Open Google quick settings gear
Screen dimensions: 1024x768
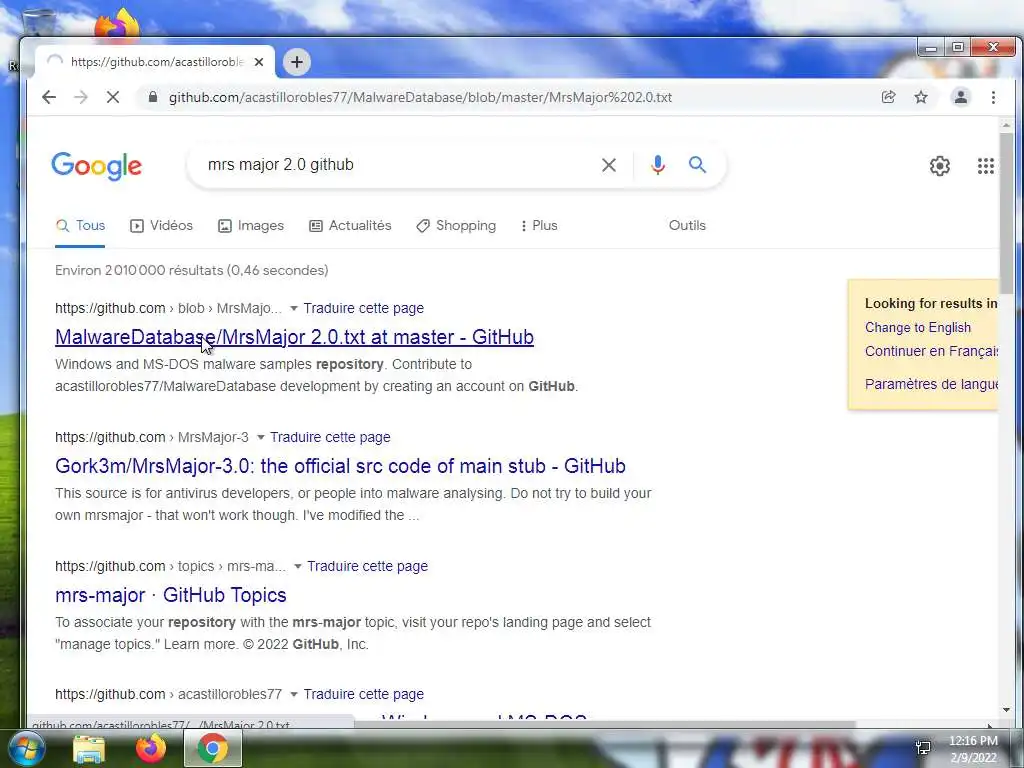click(940, 166)
